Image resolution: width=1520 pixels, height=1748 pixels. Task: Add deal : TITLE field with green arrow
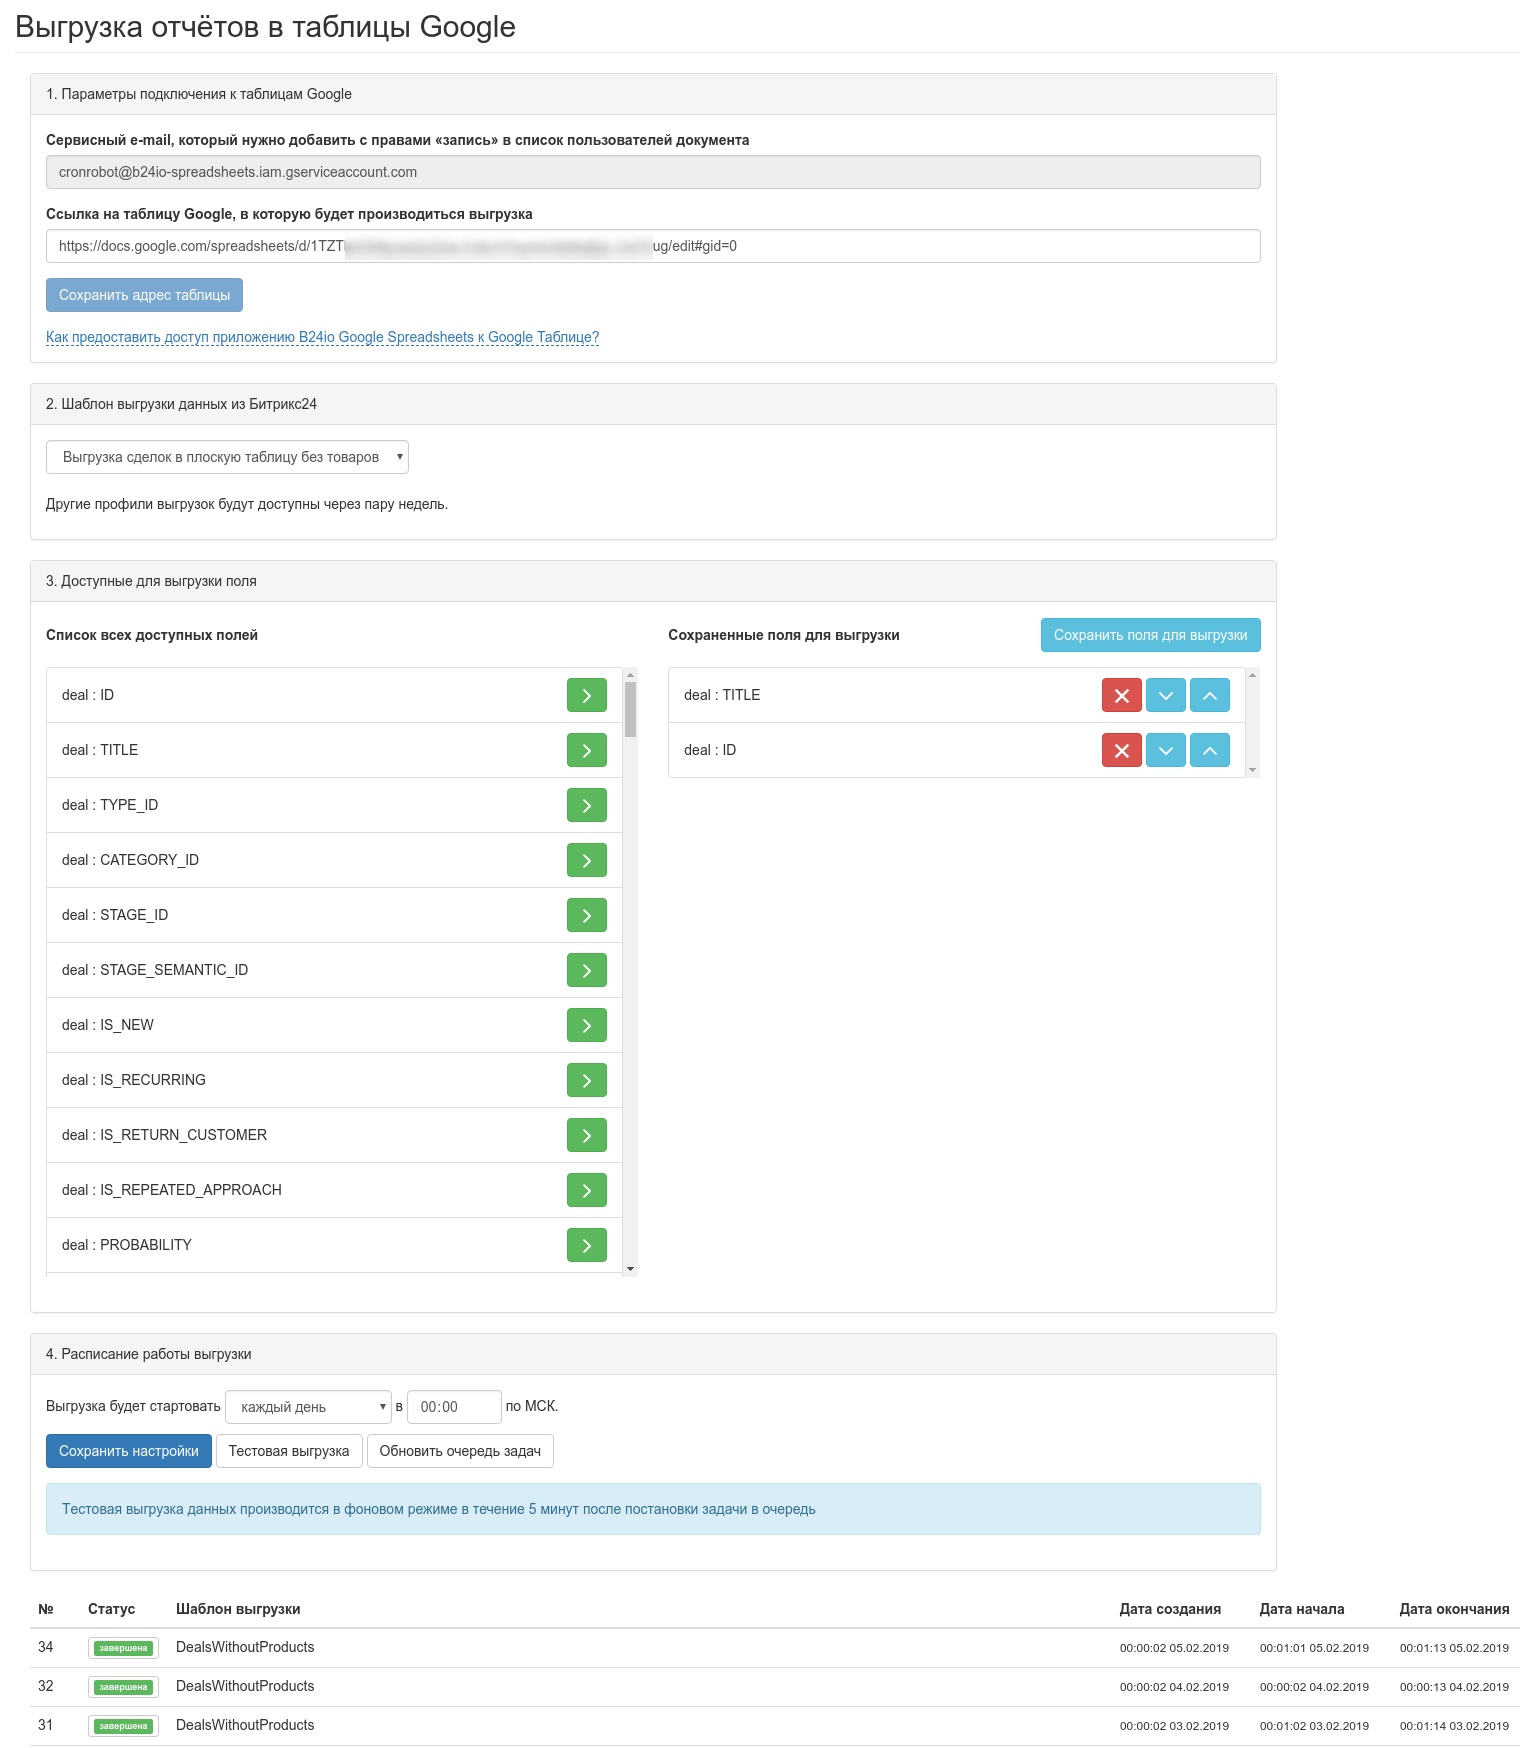point(586,750)
